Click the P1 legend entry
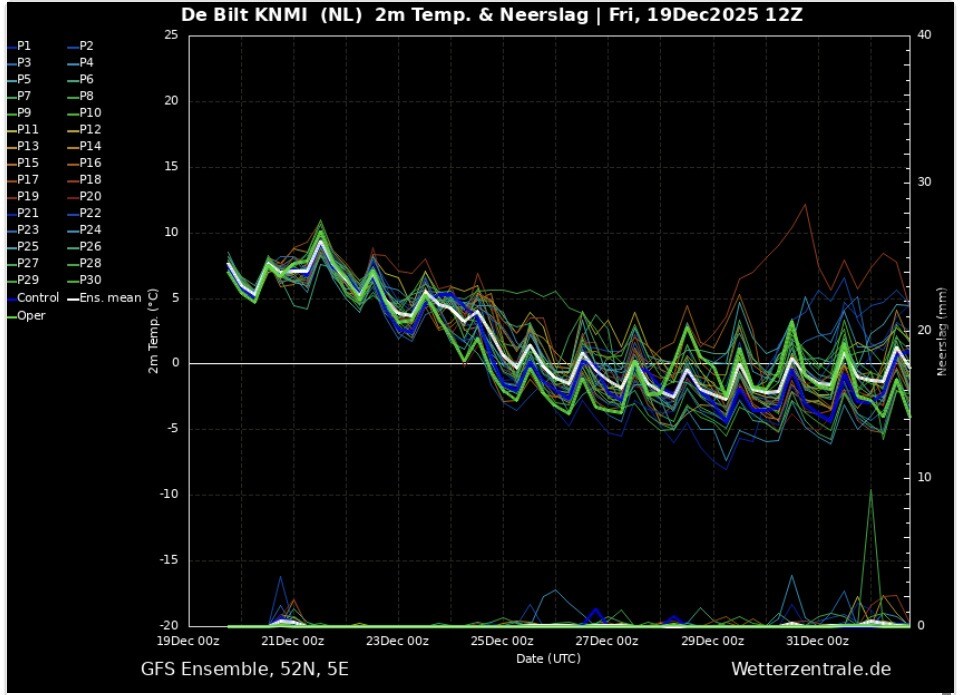960x695 pixels. tap(20, 46)
